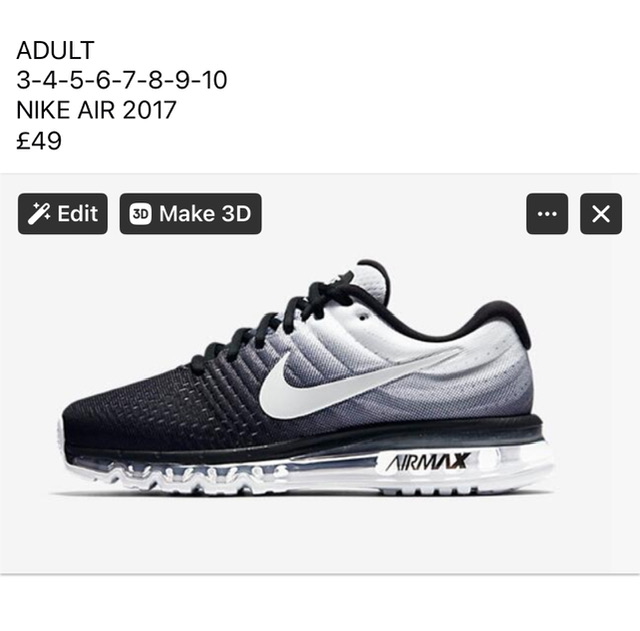Remove the photo with the X button
Screen dimensions: 640x631
[x=601, y=214]
